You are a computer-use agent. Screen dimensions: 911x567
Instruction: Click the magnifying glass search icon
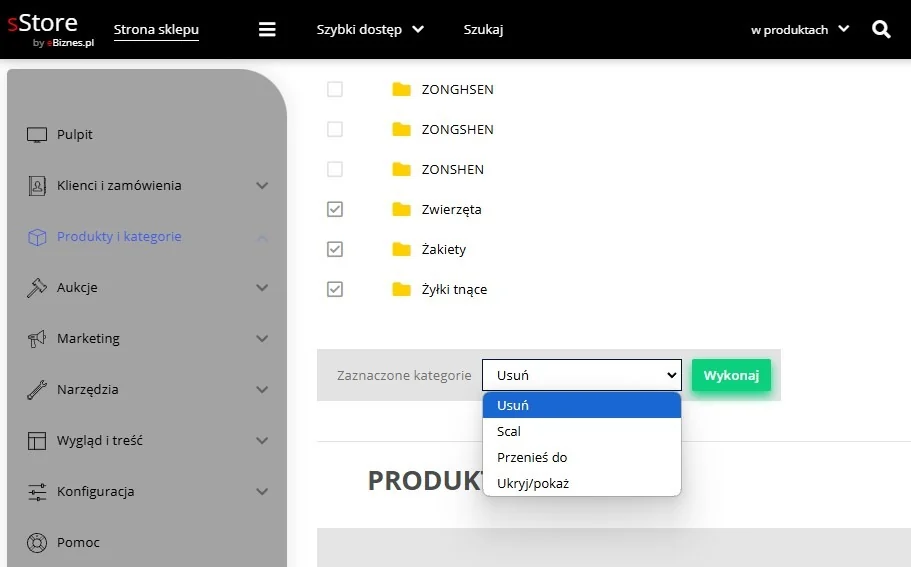click(x=881, y=29)
